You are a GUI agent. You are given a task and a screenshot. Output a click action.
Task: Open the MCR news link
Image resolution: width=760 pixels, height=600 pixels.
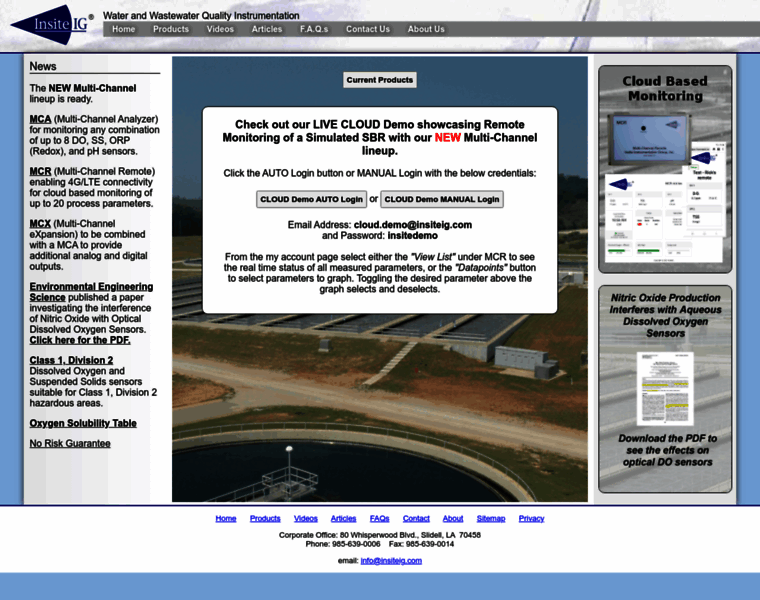(x=40, y=172)
